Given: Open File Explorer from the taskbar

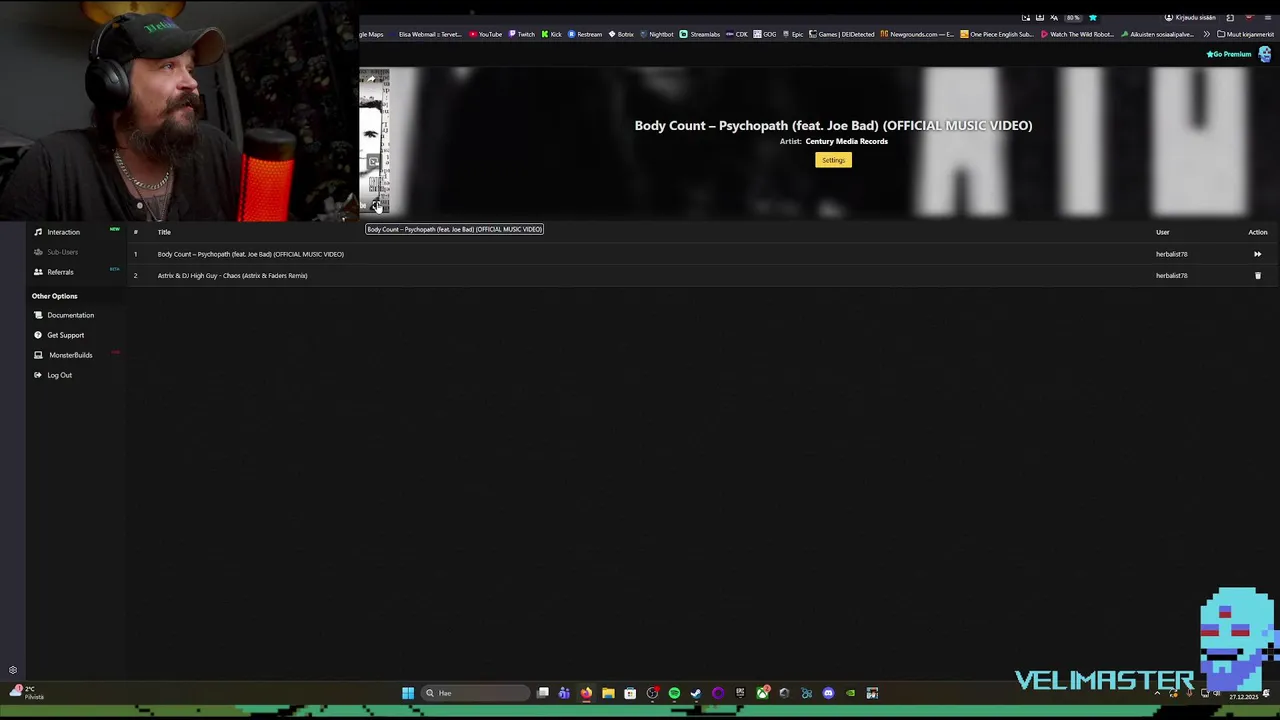Looking at the screenshot, I should click(608, 693).
